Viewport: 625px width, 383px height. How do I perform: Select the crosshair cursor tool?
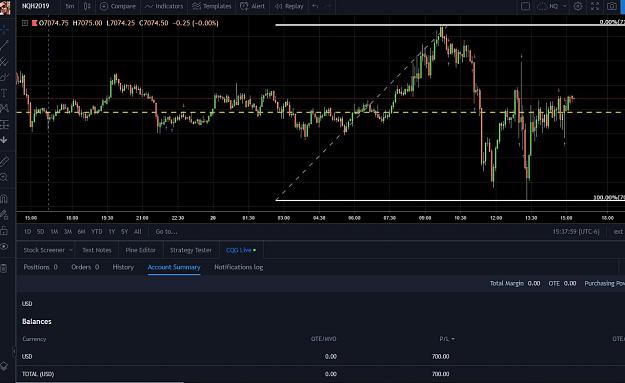pyautogui.click(x=4, y=29)
